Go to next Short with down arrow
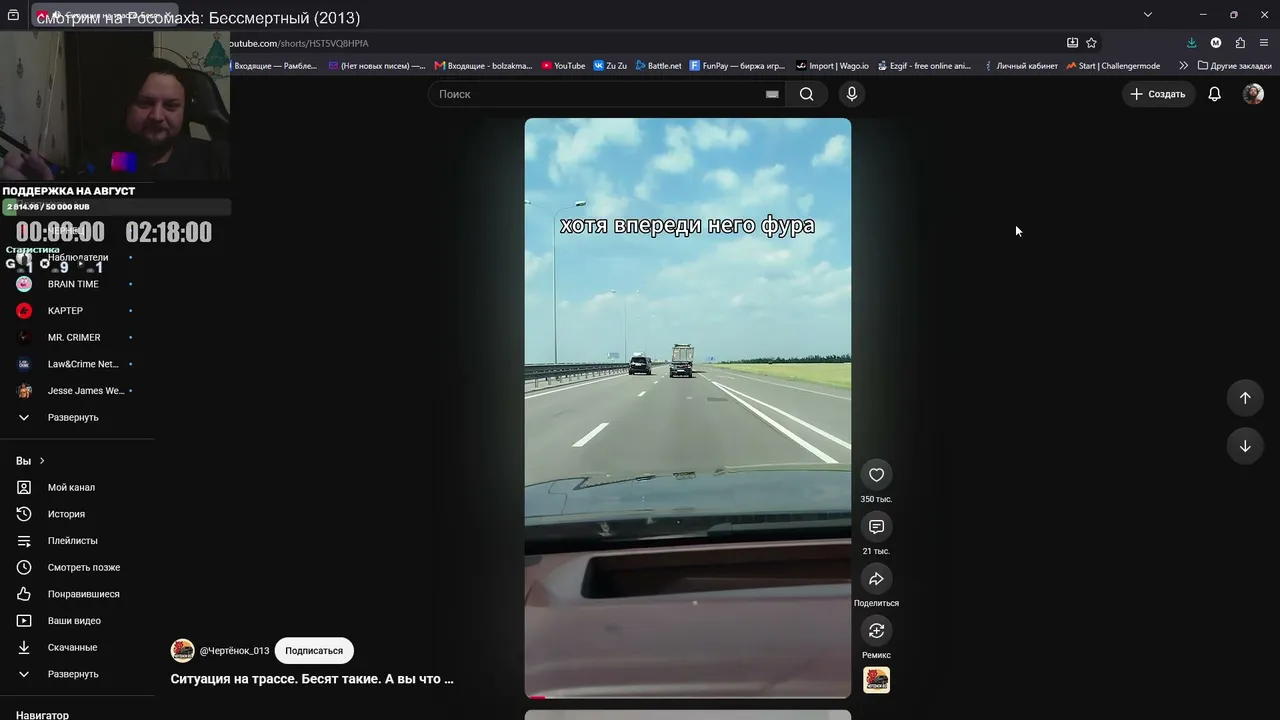This screenshot has height=720, width=1280. [x=1245, y=446]
